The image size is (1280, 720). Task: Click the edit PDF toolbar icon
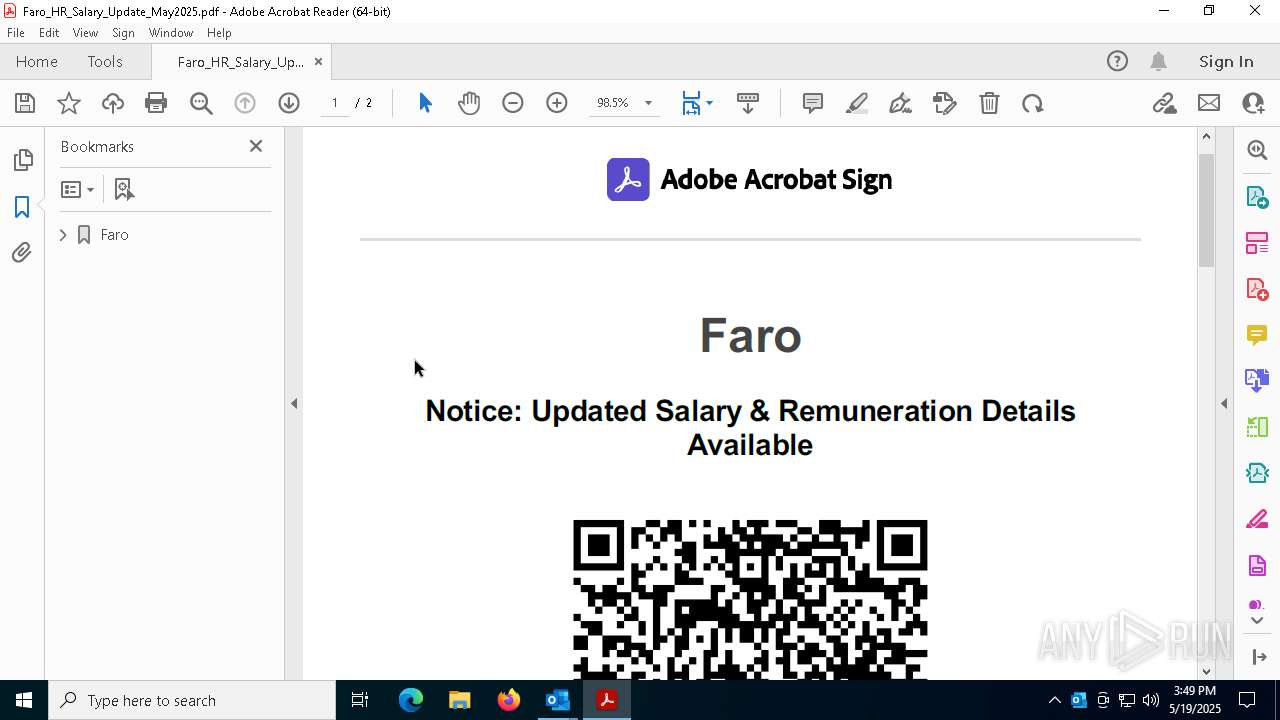click(x=945, y=103)
